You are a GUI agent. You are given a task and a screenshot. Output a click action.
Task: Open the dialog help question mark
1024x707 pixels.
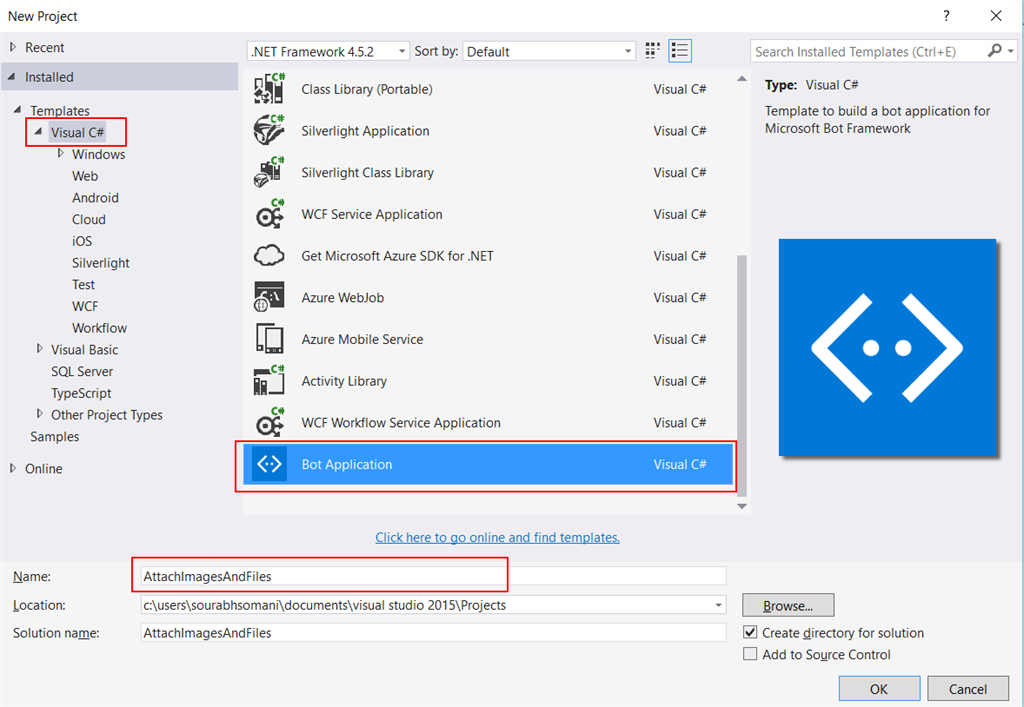(946, 16)
